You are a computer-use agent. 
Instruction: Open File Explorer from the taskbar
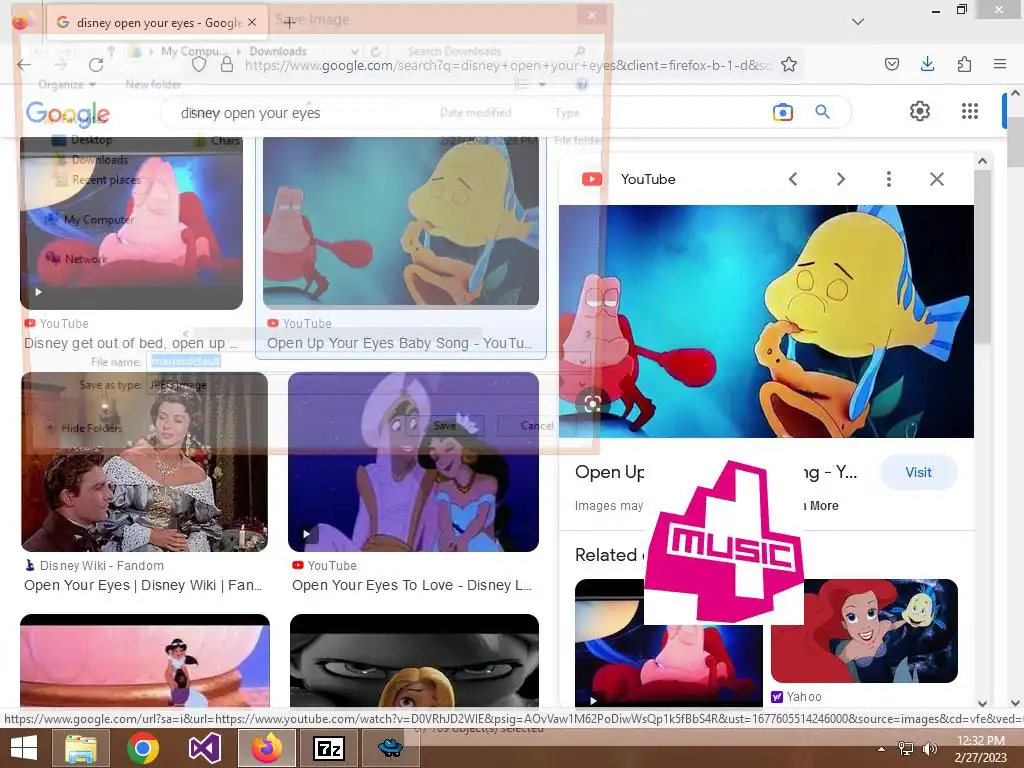click(81, 748)
